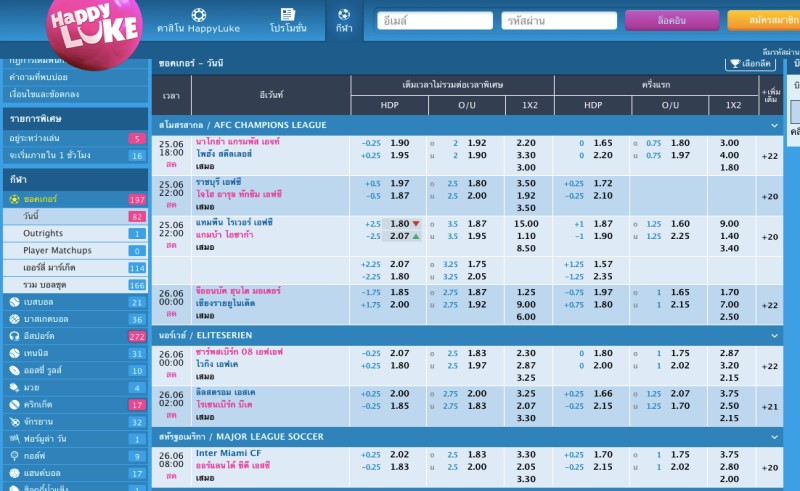Click the golf sport icon
The image size is (800, 491).
pos(14,456)
